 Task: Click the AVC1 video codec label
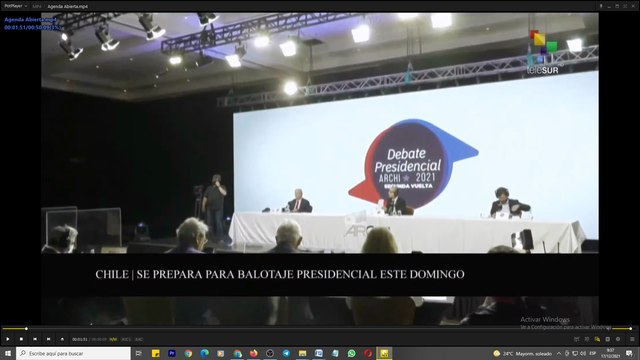click(x=126, y=339)
